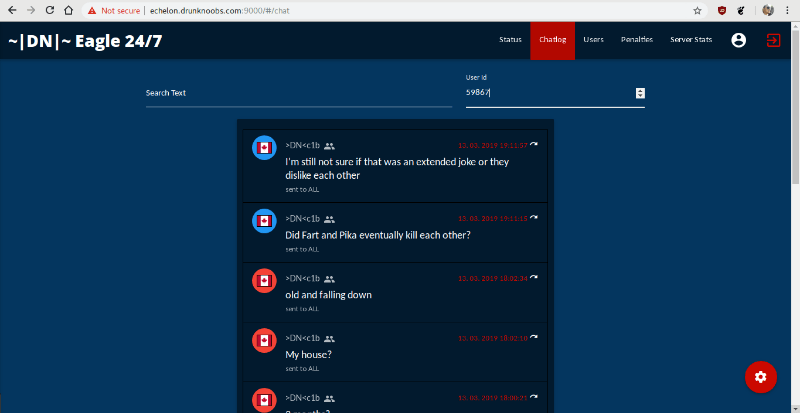
Task: Click the ~|DN|~ Eagle 24/7 title
Action: pyautogui.click(x=72, y=40)
